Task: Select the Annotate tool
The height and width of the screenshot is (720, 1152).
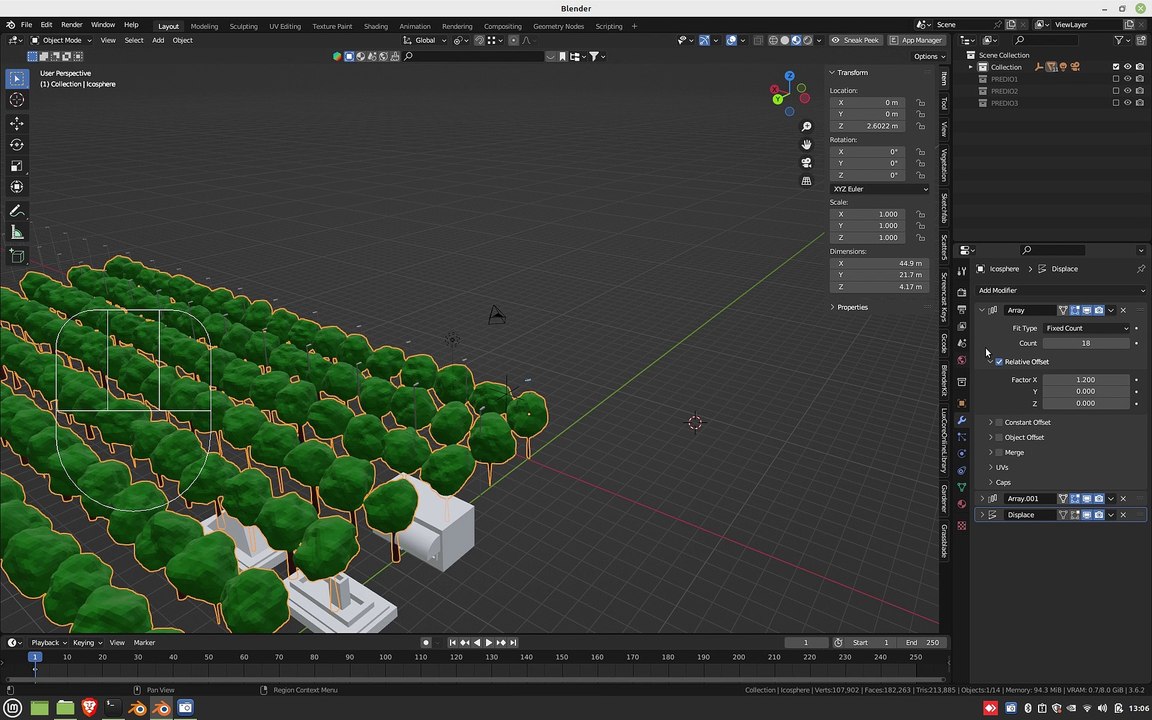Action: (x=17, y=211)
